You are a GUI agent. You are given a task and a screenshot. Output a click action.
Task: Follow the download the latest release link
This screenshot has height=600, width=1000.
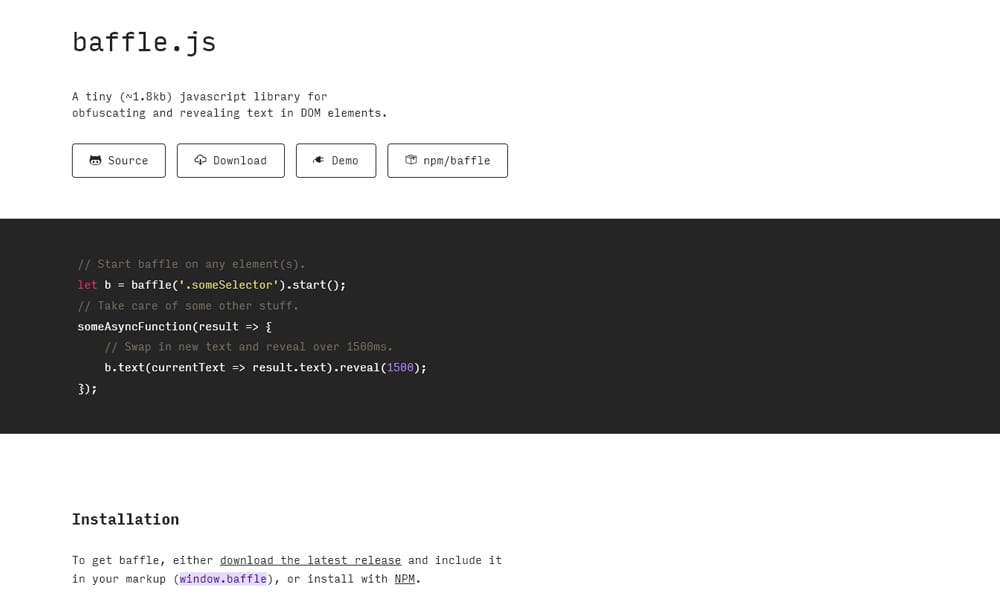(310, 560)
